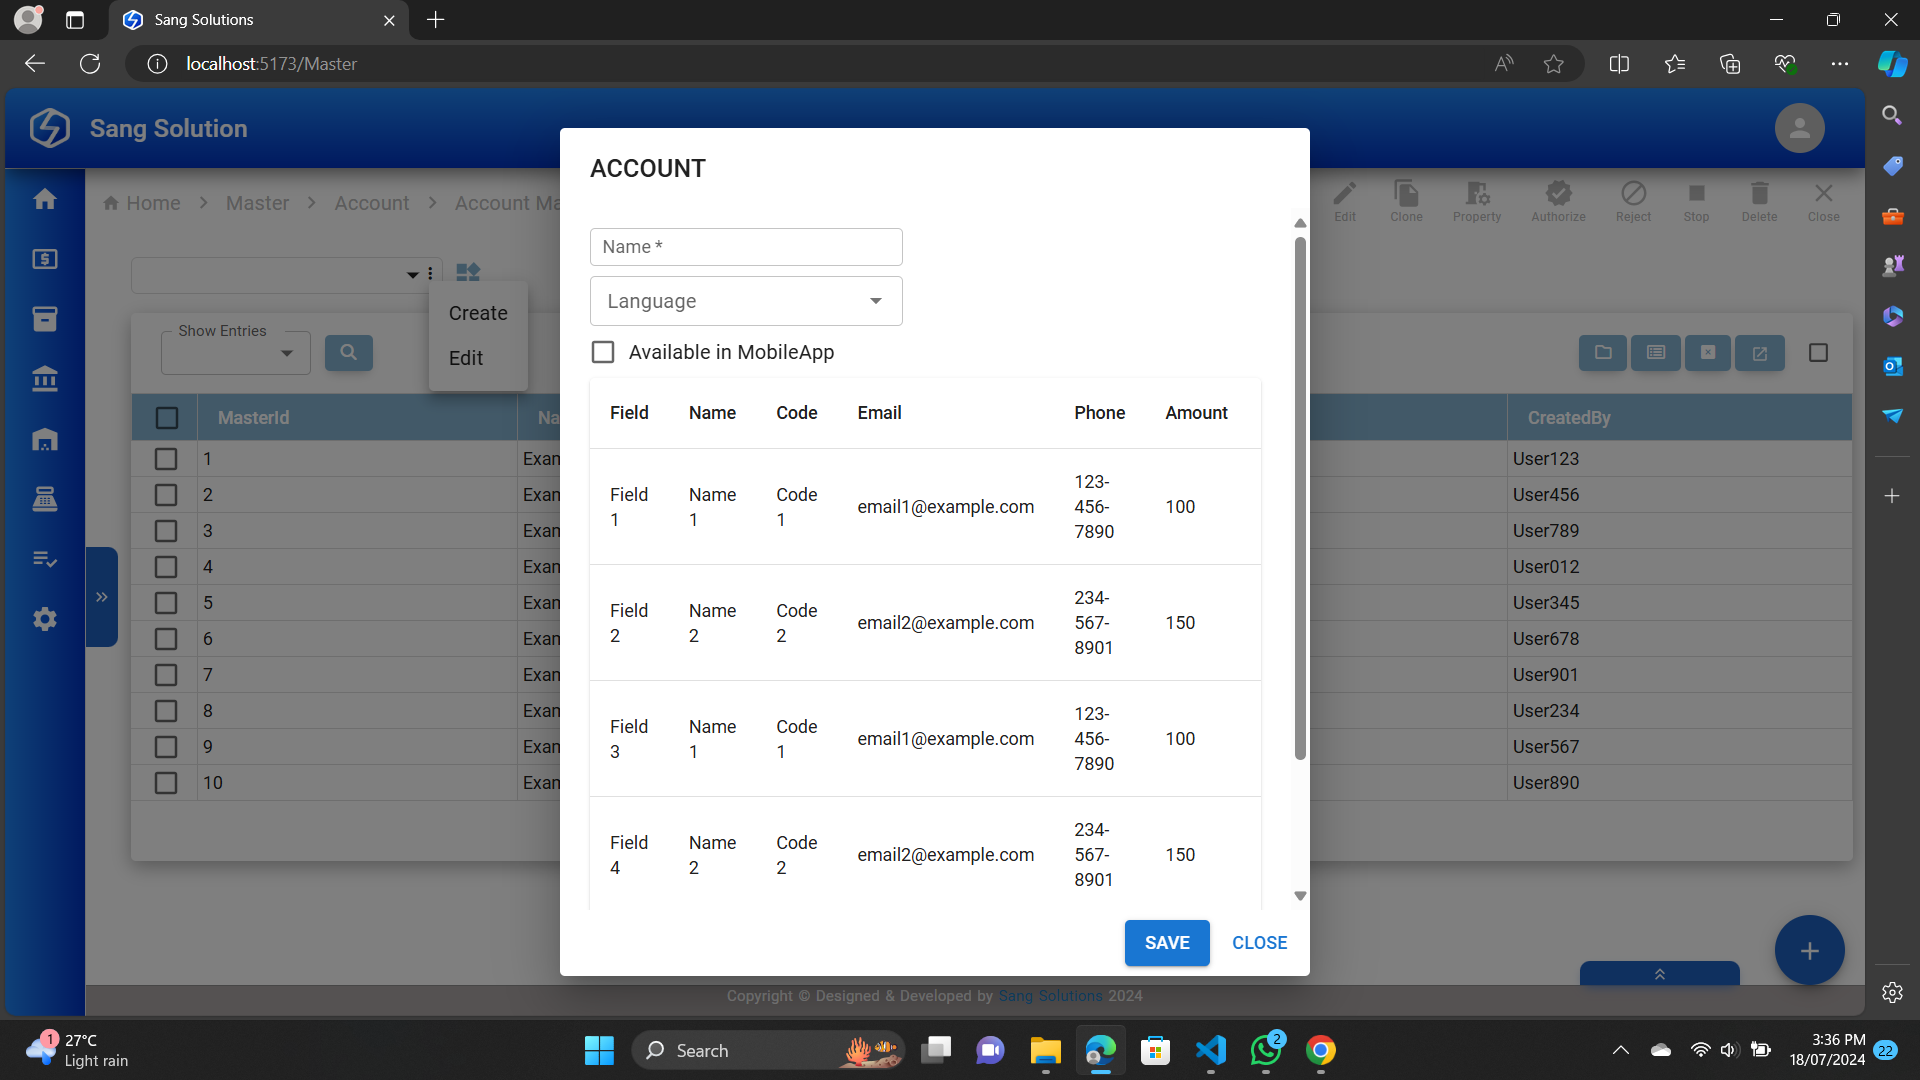Select Edit from the popup menu
This screenshot has height=1080, width=1920.
click(466, 358)
